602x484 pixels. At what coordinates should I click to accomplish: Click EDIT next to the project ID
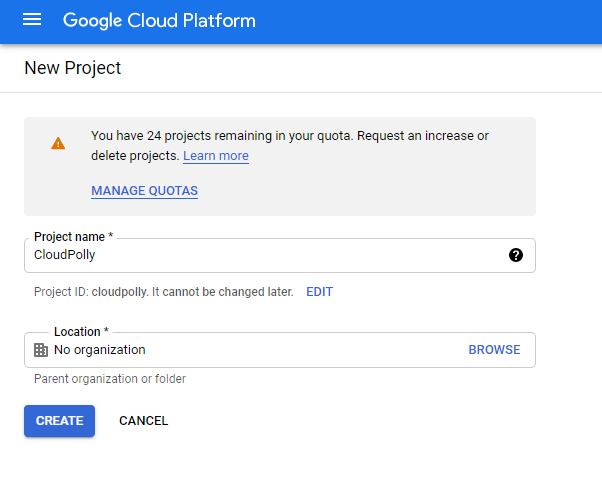[319, 292]
